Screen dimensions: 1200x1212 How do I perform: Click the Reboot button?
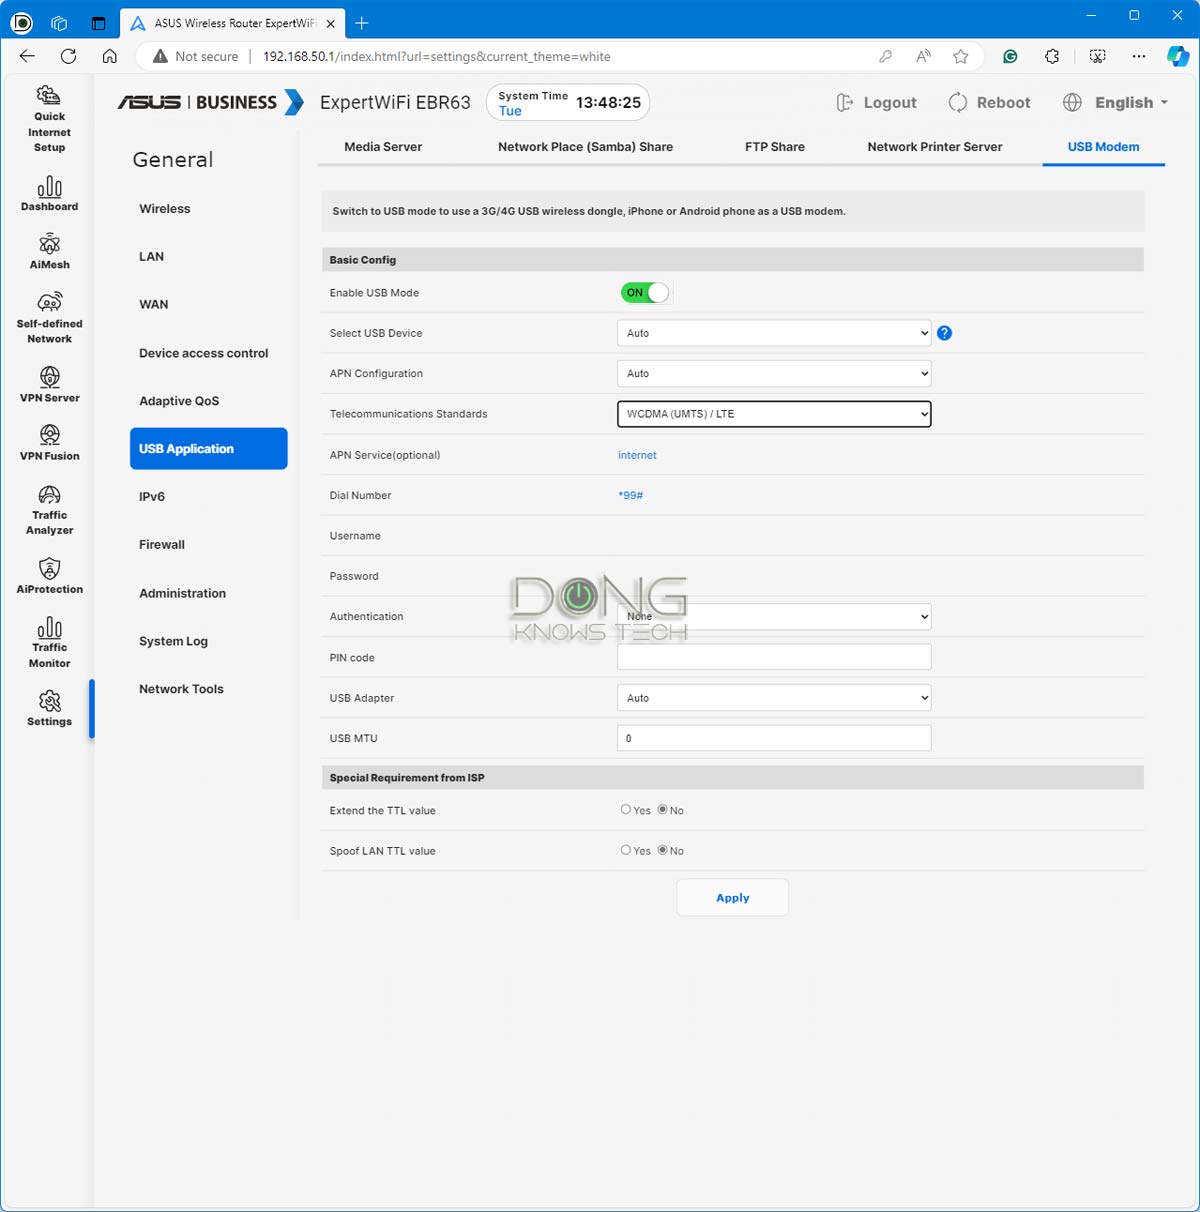point(989,102)
